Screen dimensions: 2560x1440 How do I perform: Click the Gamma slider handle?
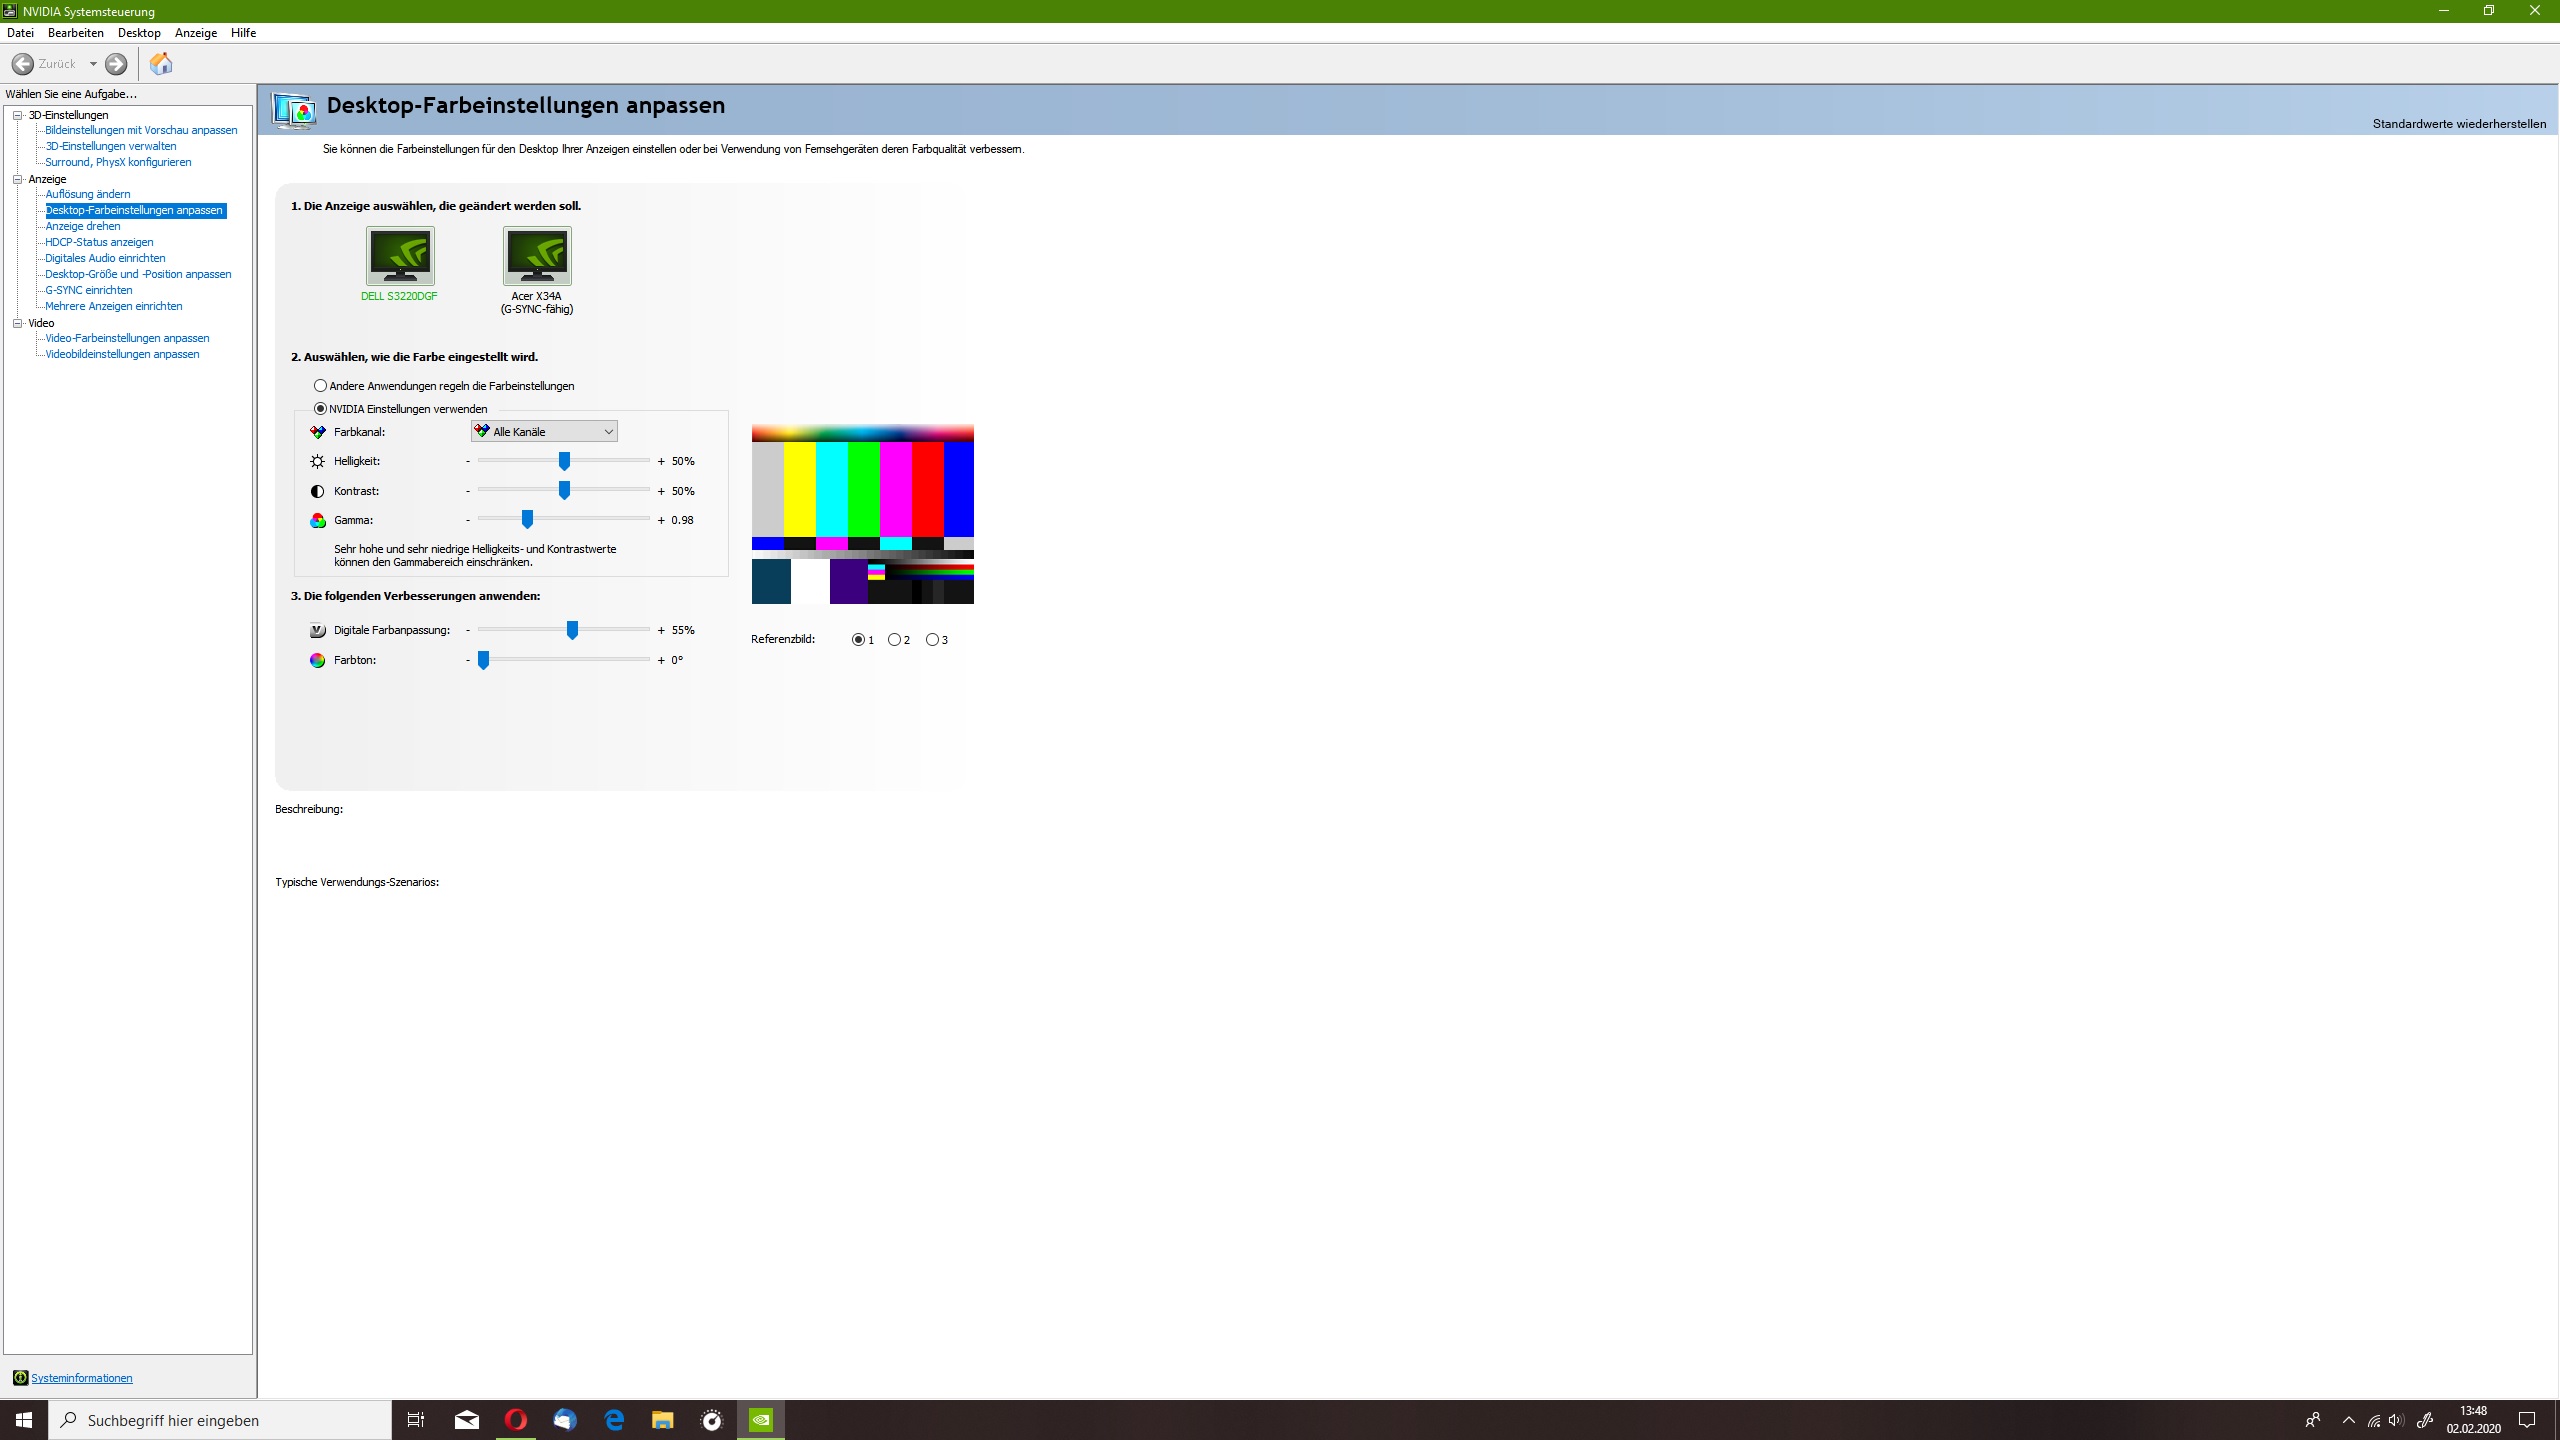click(x=528, y=520)
